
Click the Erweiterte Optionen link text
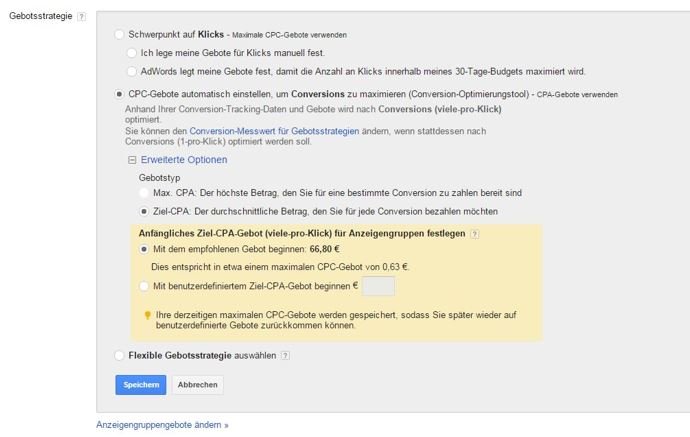(184, 160)
